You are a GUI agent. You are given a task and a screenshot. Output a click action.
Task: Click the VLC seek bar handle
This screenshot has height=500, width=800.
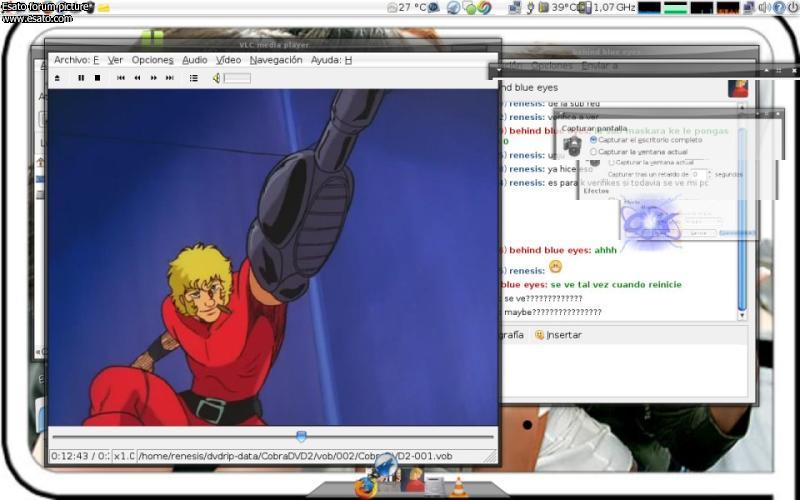coord(302,436)
